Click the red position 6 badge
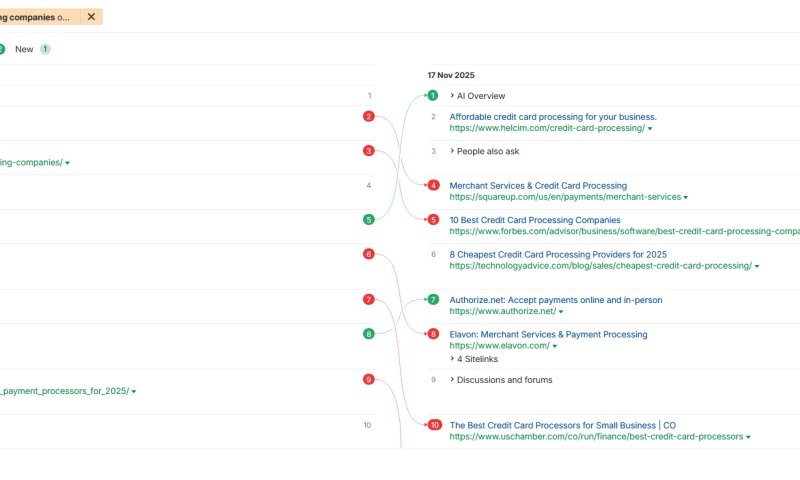800x480 pixels. [x=369, y=254]
